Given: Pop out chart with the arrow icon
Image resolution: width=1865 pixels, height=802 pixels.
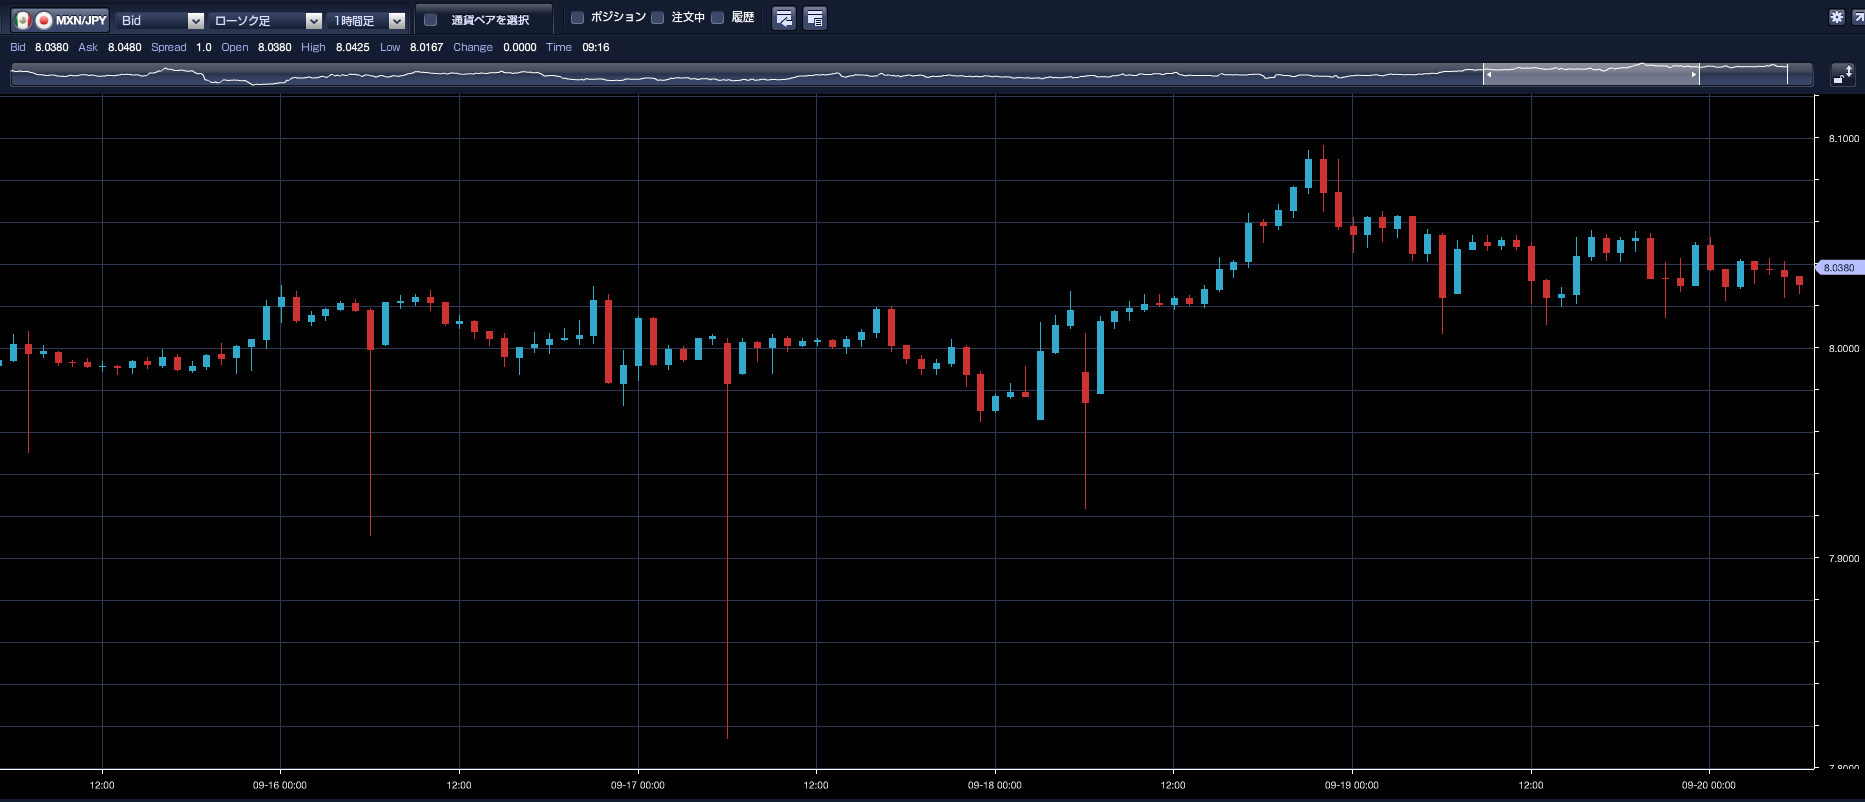Looking at the screenshot, I should tap(1858, 17).
